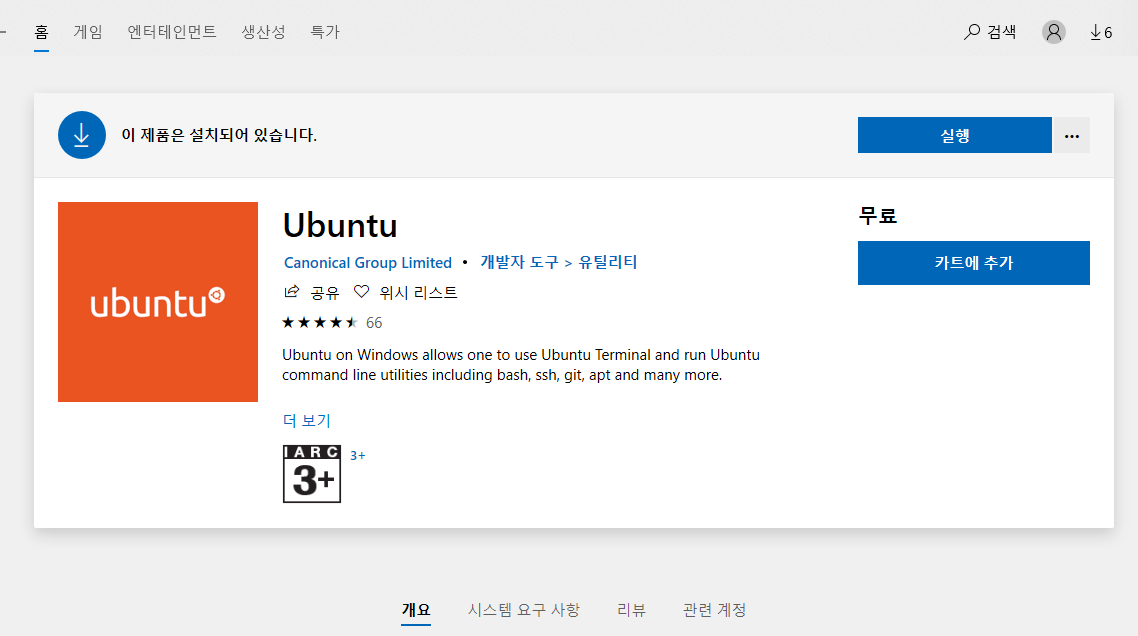
Task: Click the blue installed download circle icon
Action: [82, 135]
